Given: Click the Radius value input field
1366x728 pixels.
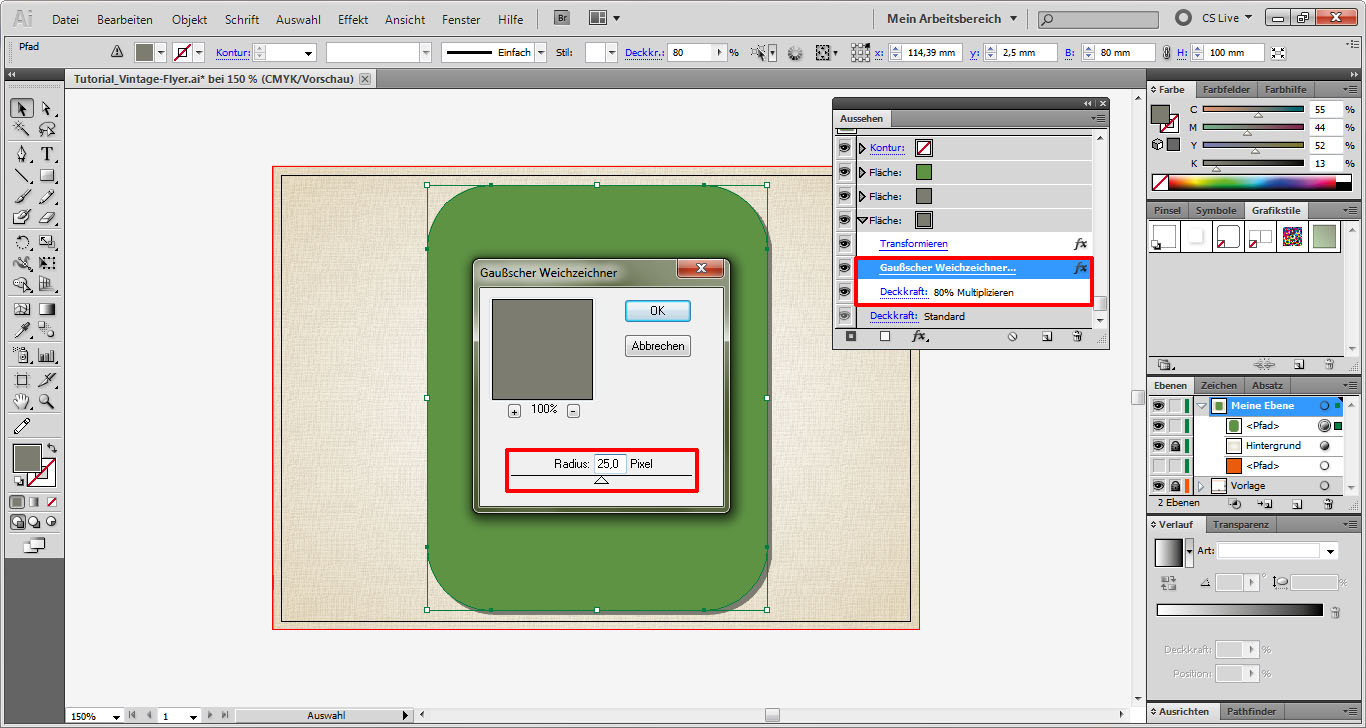Looking at the screenshot, I should point(610,464).
